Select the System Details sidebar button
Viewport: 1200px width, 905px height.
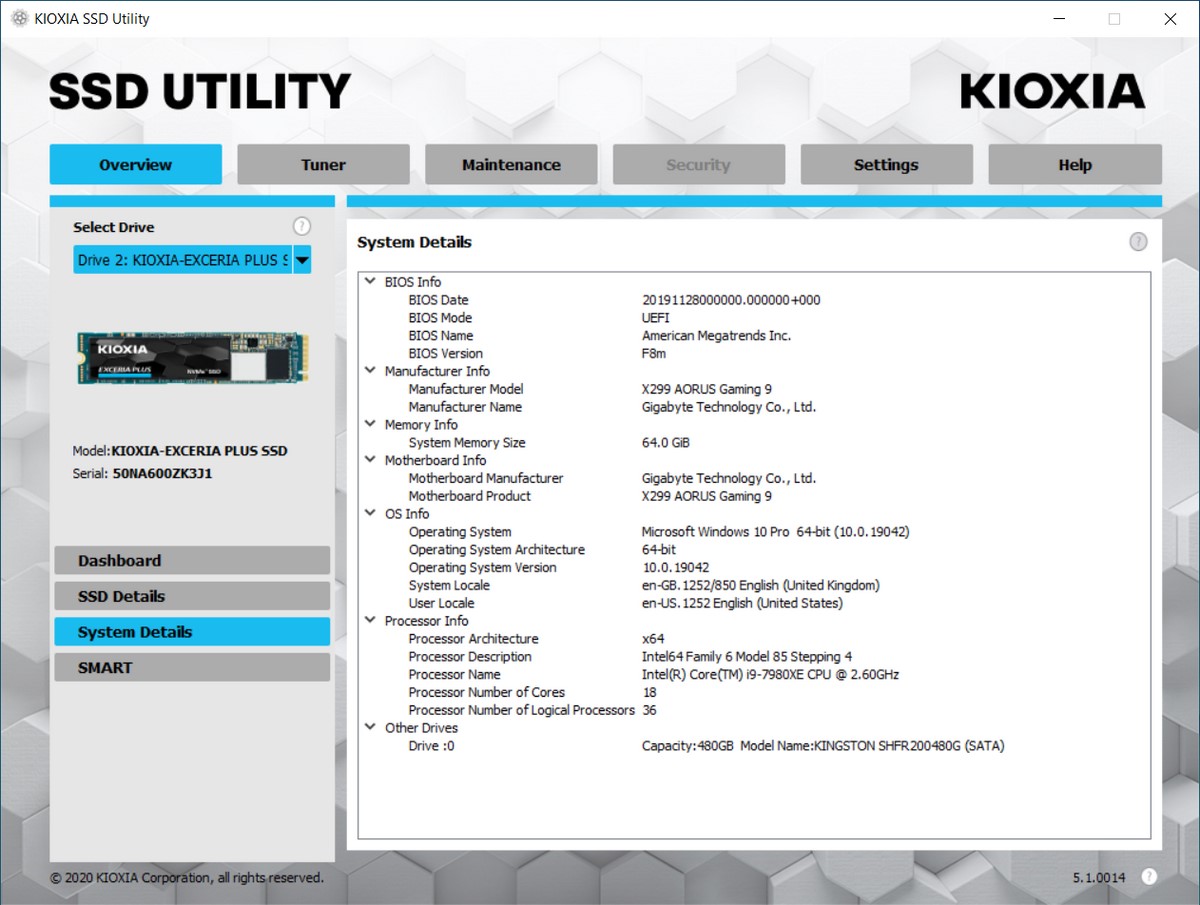click(191, 632)
